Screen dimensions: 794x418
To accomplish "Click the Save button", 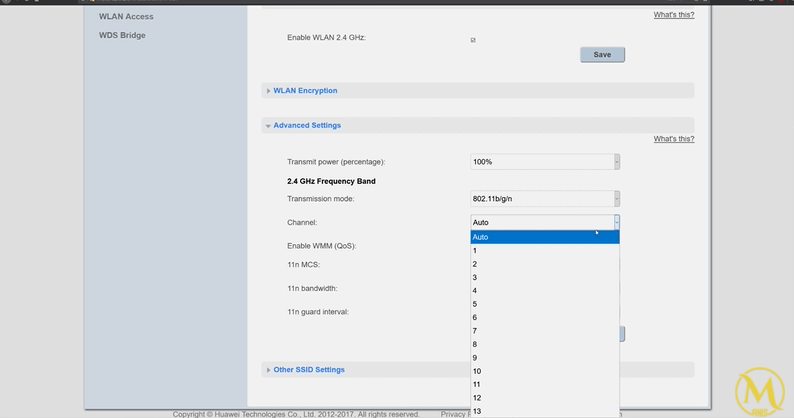I will [602, 54].
